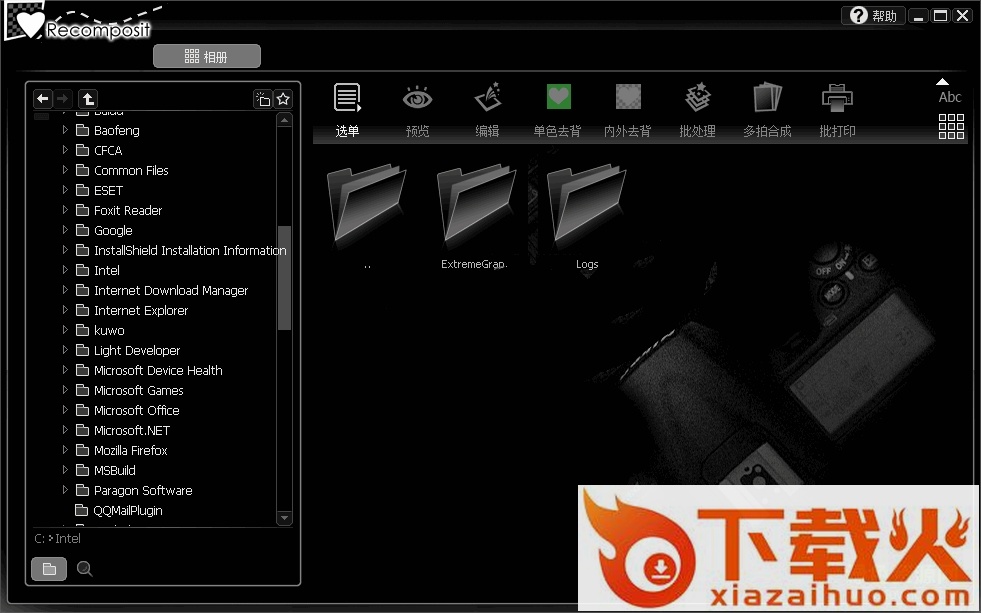The height and width of the screenshot is (613, 981).
Task: Select the 多拍合成 multi-shot compositing icon
Action: [x=767, y=98]
